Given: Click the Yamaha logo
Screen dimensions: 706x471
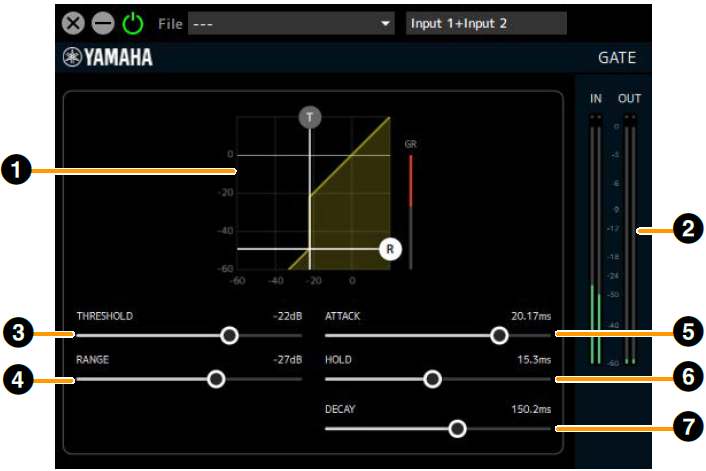Looking at the screenshot, I should click(x=109, y=58).
